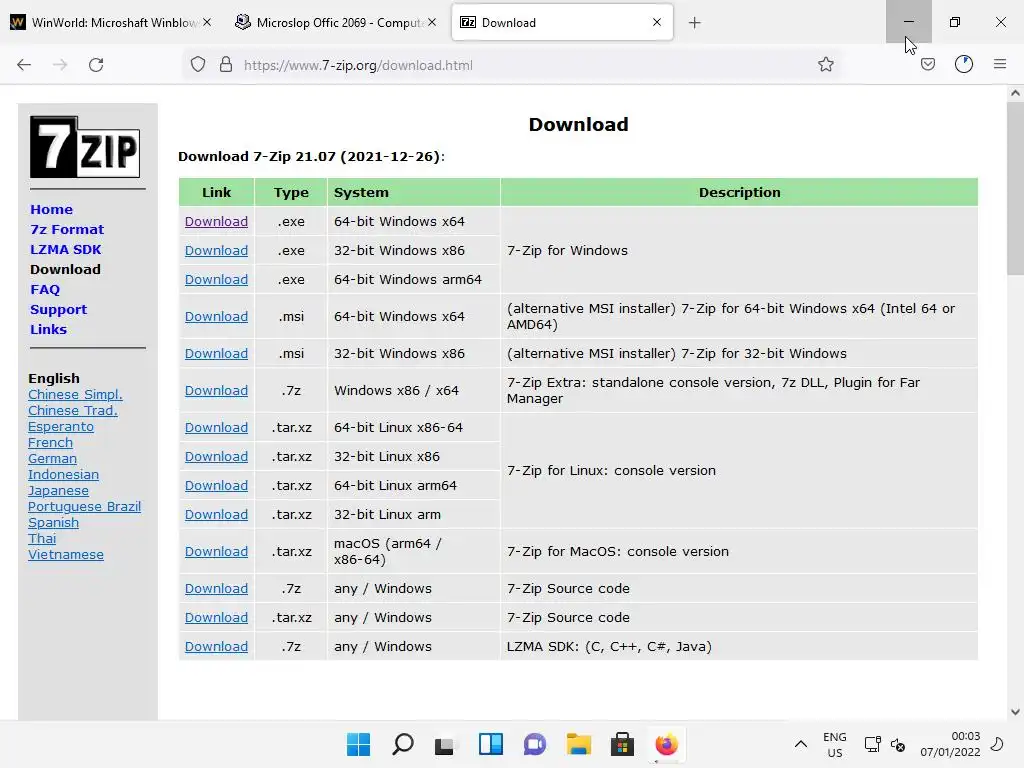Open the Firefox hamburger application menu
The width and height of the screenshot is (1024, 768).
point(1000,64)
